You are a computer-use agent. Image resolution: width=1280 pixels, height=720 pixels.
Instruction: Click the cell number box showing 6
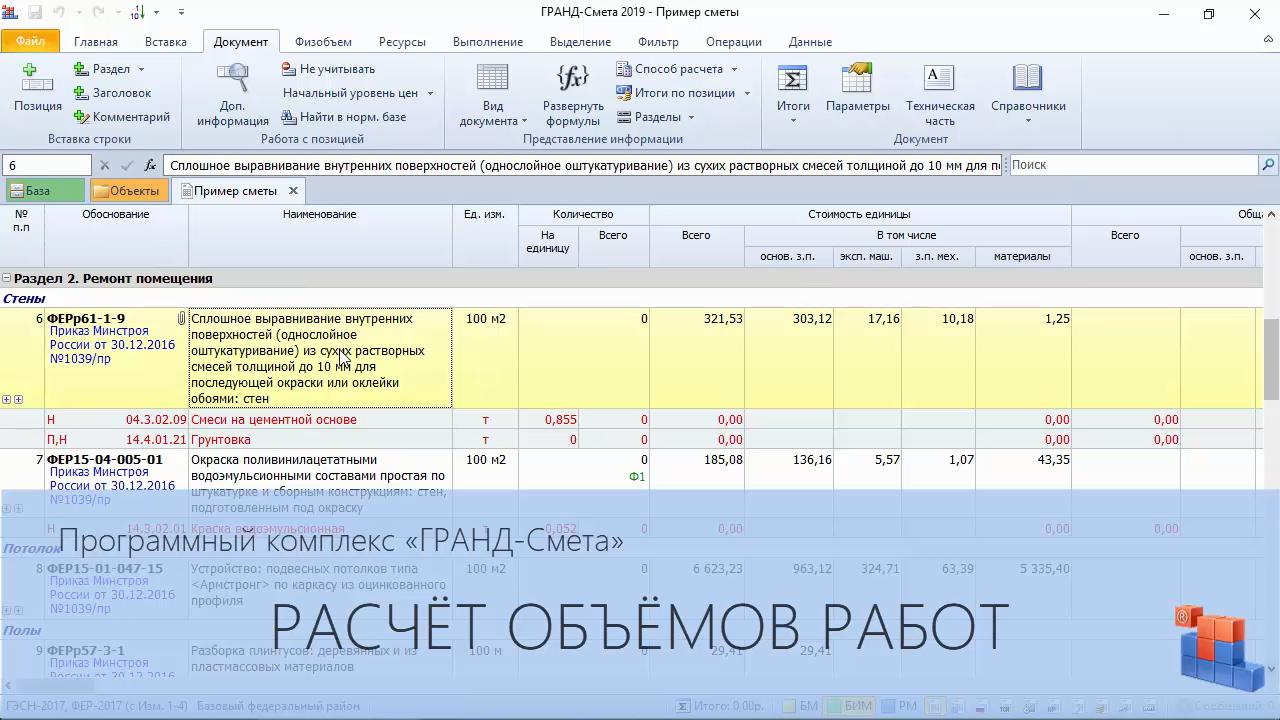46,165
